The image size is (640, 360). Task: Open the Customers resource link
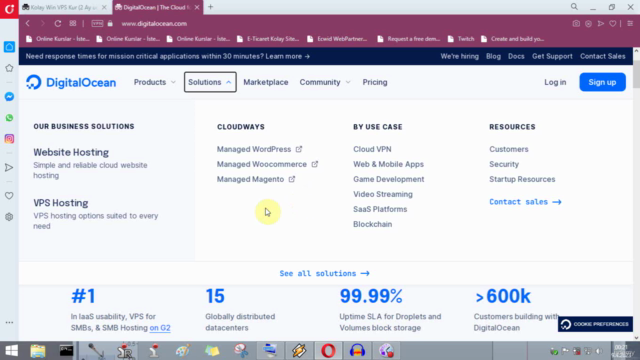tap(509, 149)
